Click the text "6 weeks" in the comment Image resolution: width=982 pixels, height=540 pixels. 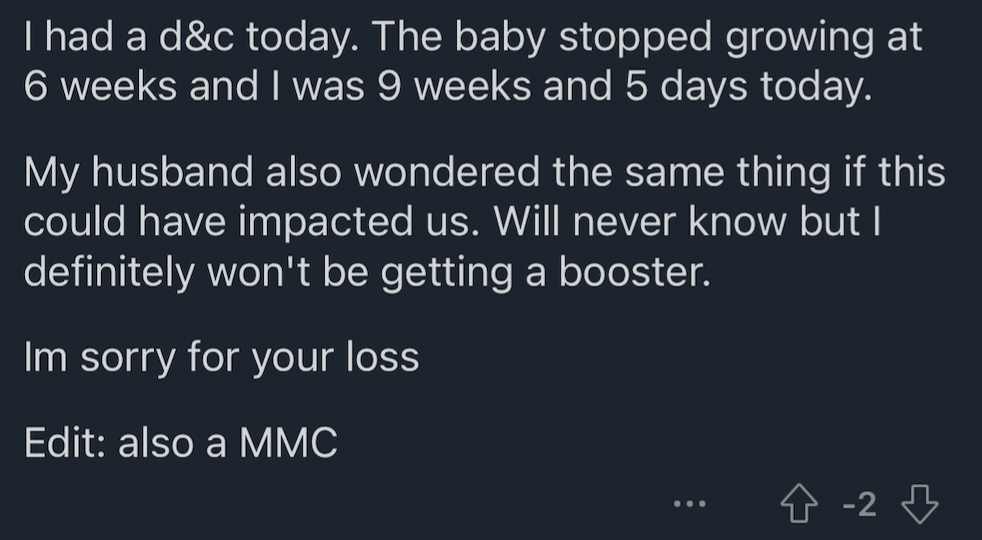[x=101, y=86]
